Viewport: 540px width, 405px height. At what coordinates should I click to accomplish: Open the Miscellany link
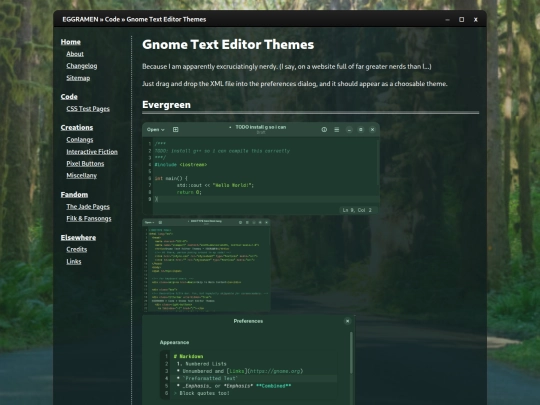point(82,176)
